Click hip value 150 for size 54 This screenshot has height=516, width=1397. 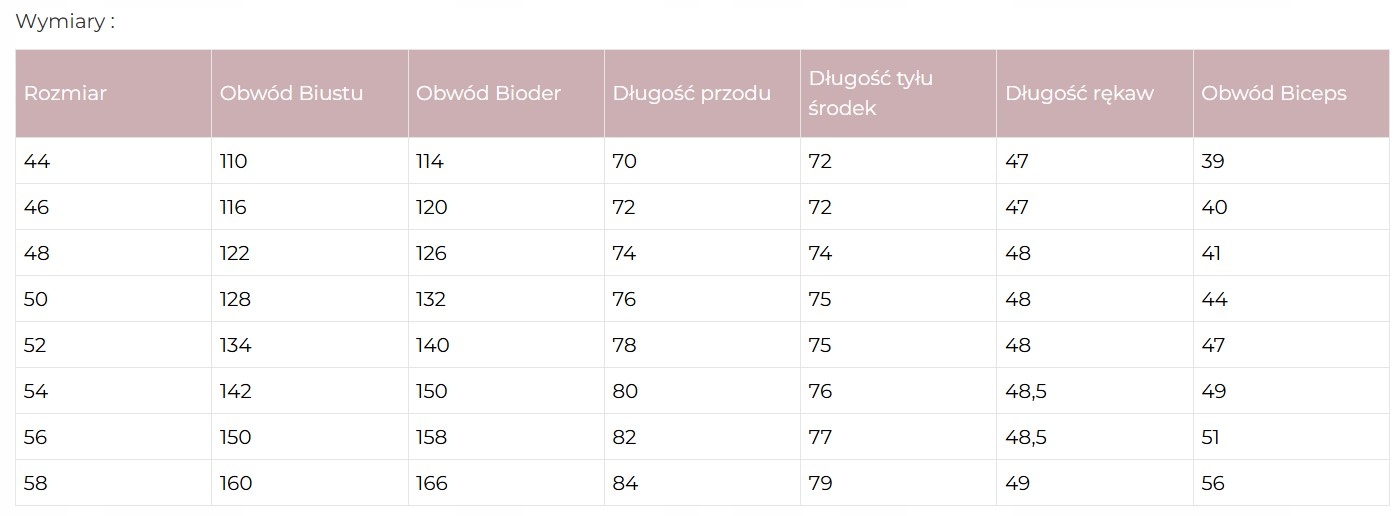(431, 391)
